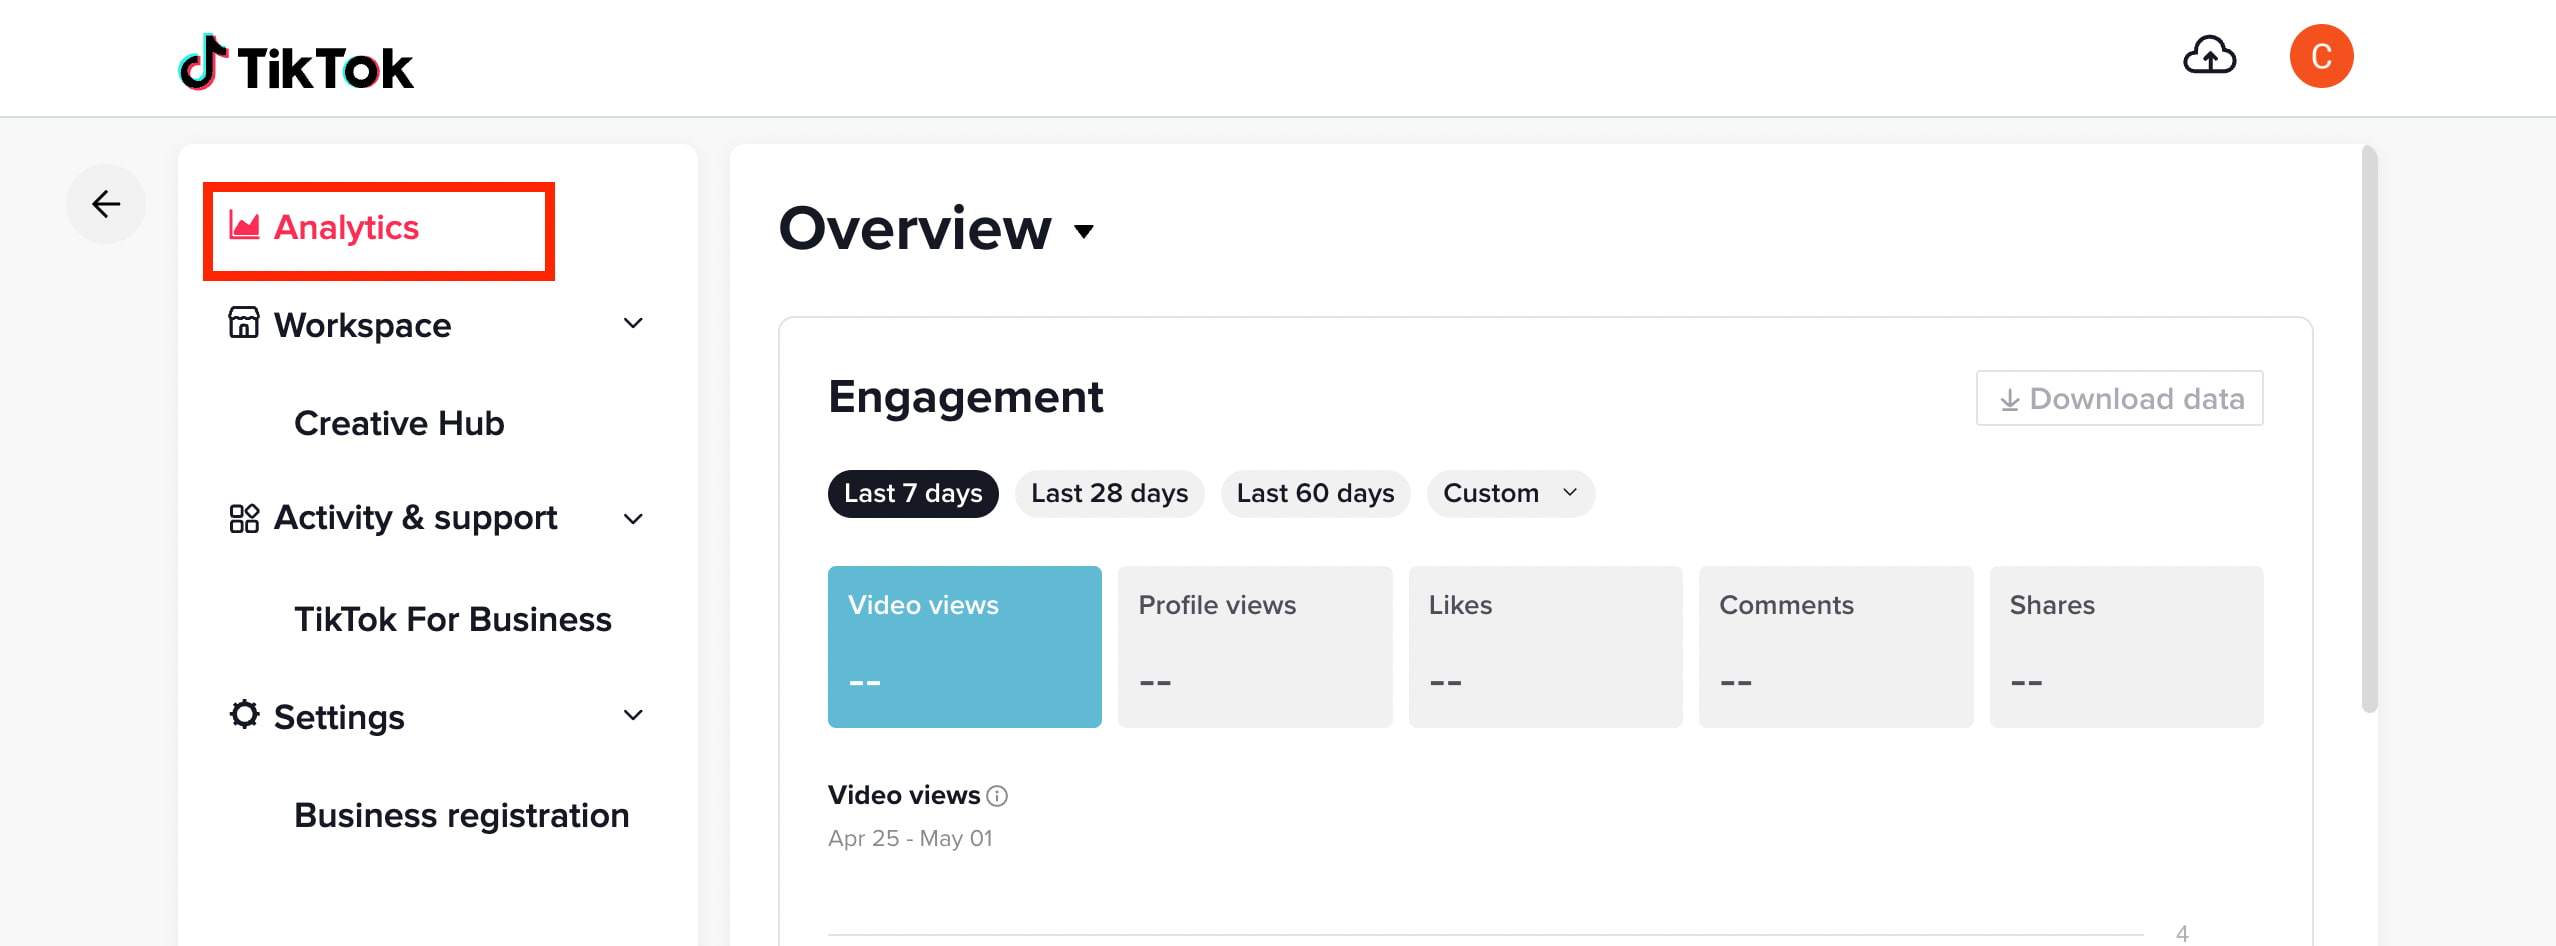Click the info icon next to Video views

(996, 796)
